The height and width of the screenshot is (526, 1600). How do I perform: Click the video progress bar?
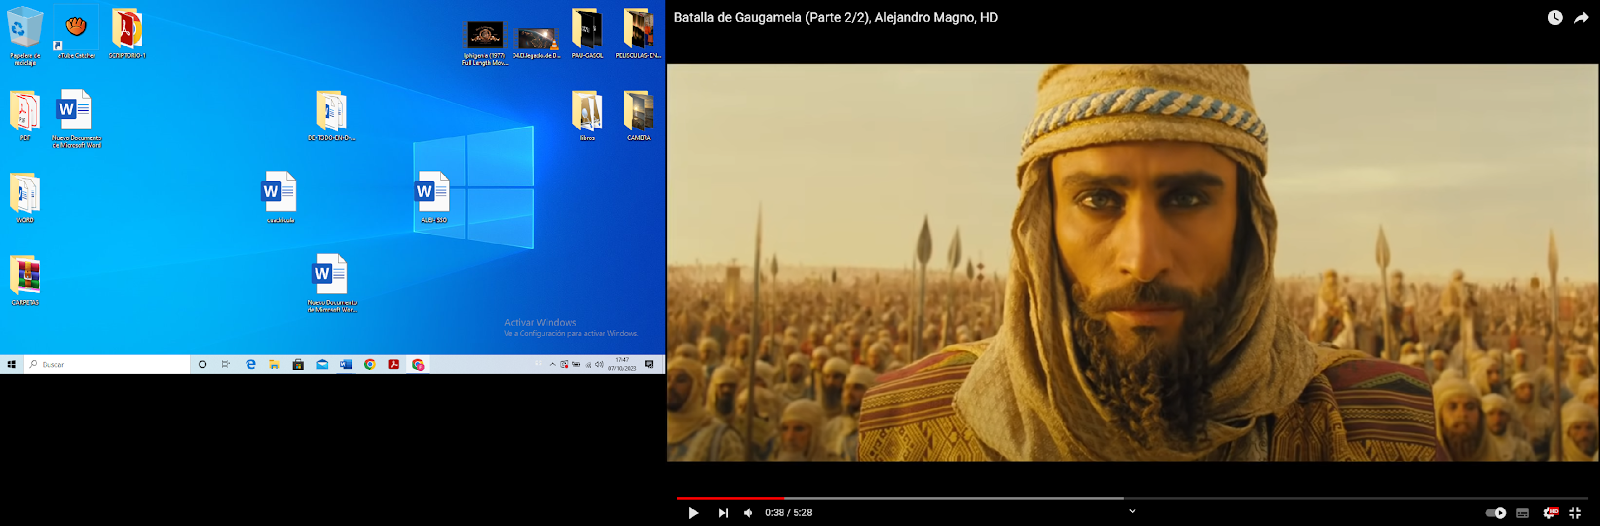[1132, 498]
